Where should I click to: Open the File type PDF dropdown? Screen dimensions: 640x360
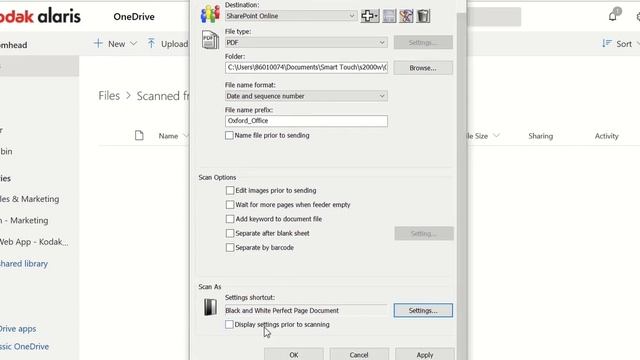(306, 42)
